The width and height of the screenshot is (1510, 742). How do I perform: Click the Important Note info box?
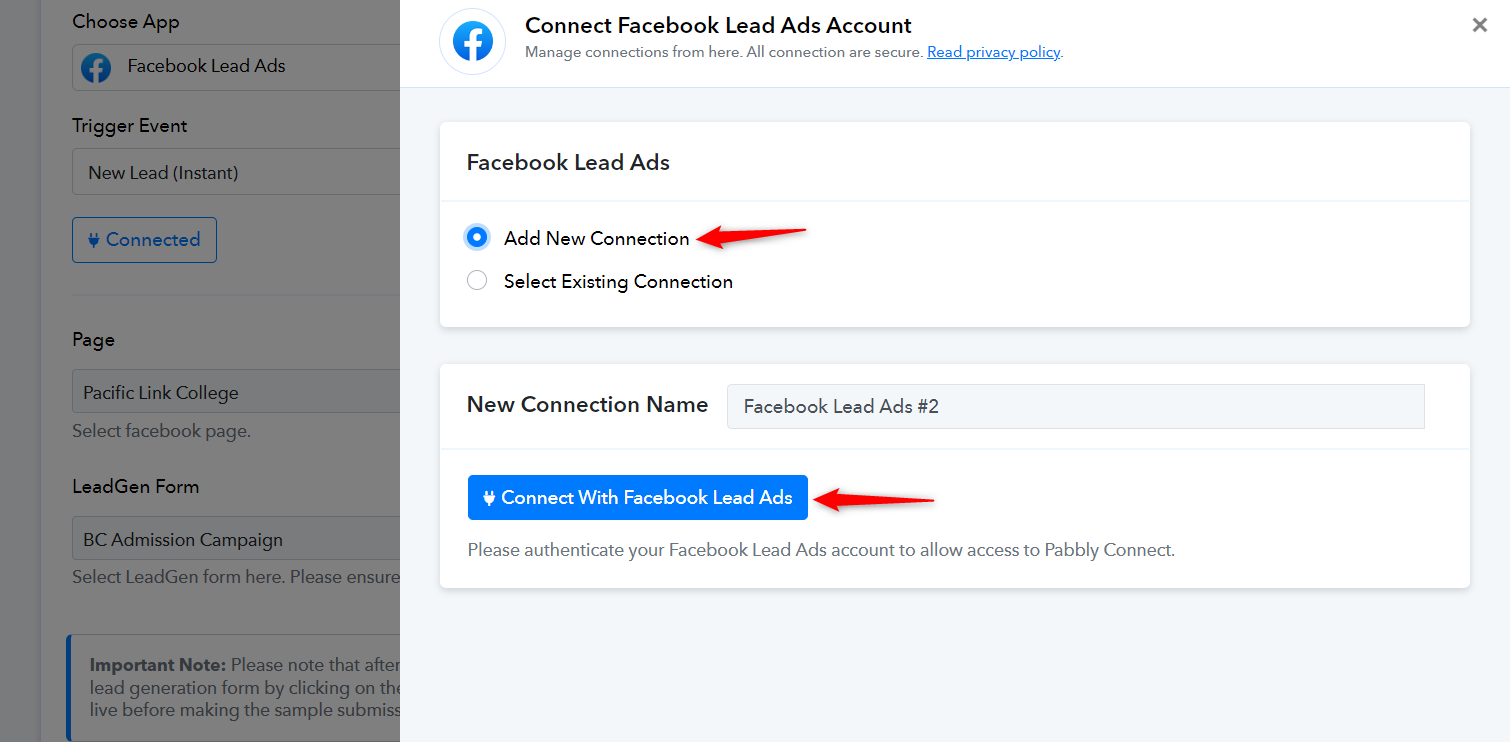pos(234,688)
